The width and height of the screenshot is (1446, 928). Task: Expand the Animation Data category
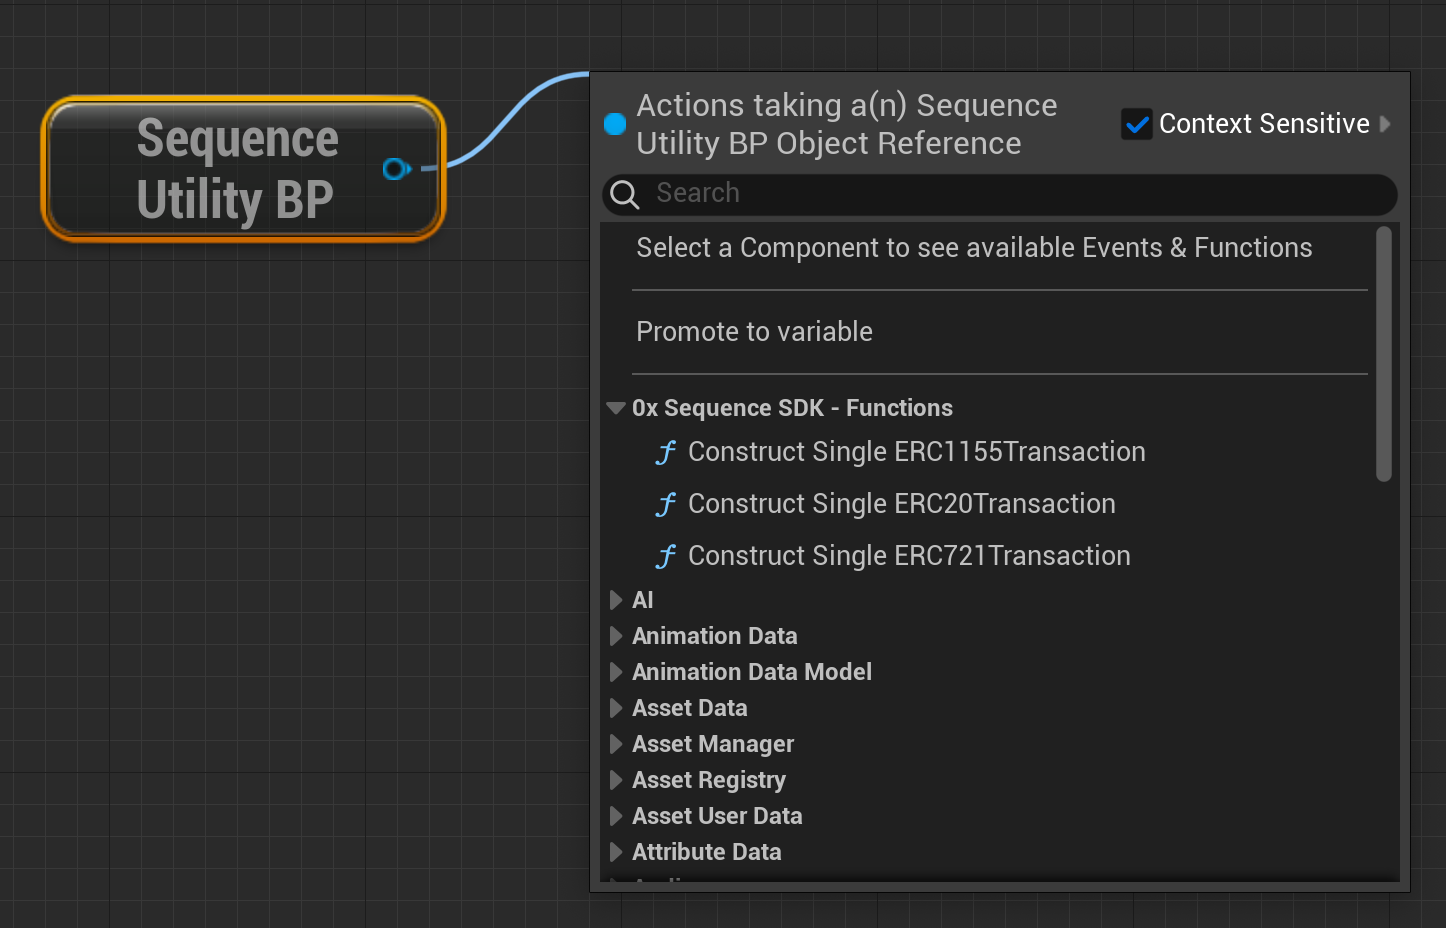coord(616,636)
